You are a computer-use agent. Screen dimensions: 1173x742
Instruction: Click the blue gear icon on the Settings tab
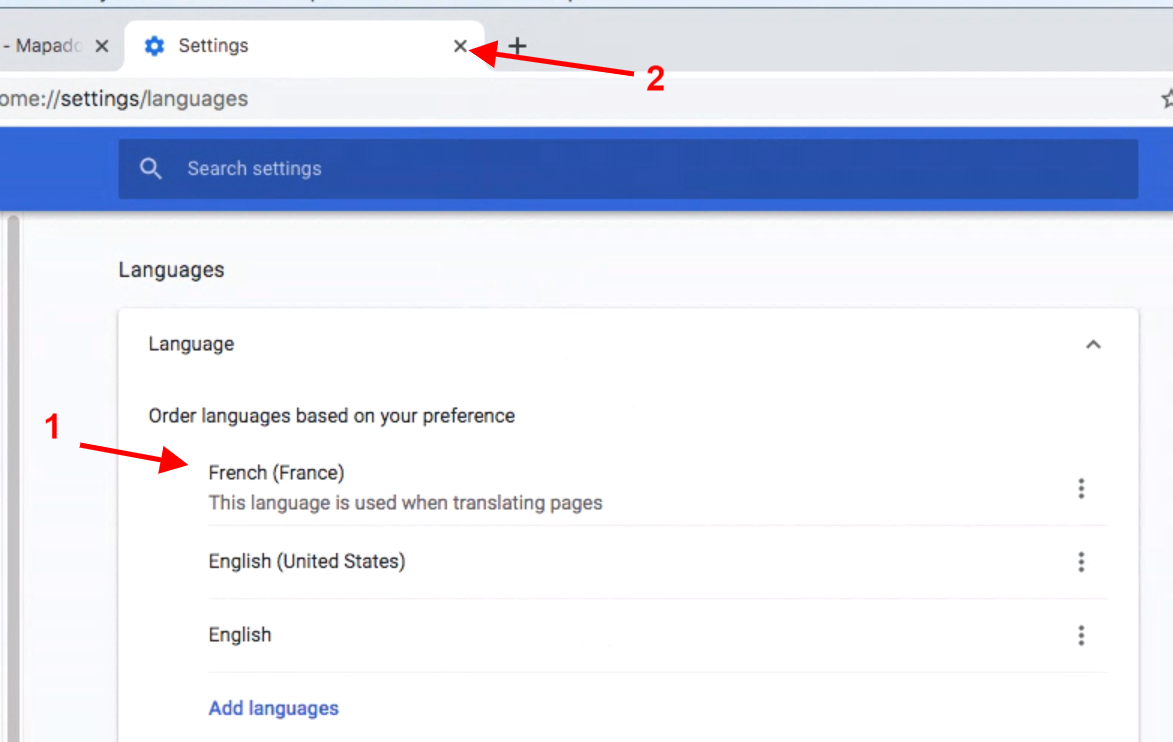[x=154, y=46]
